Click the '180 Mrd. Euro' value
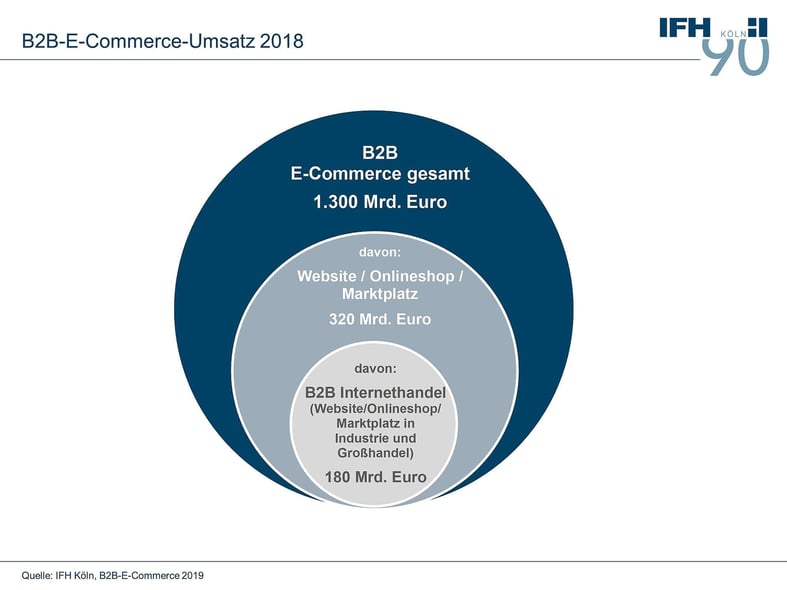Image resolution: width=787 pixels, height=590 pixels. tap(375, 477)
